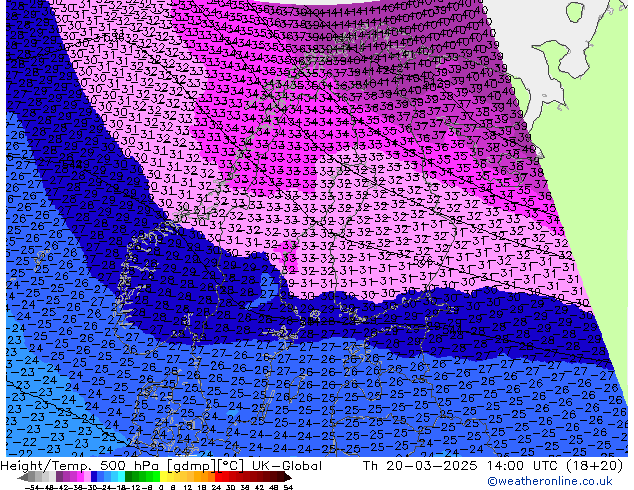The height and width of the screenshot is (490, 634).
Task: Pick the bright yellow legend swatch at 0
Action: coord(163,476)
